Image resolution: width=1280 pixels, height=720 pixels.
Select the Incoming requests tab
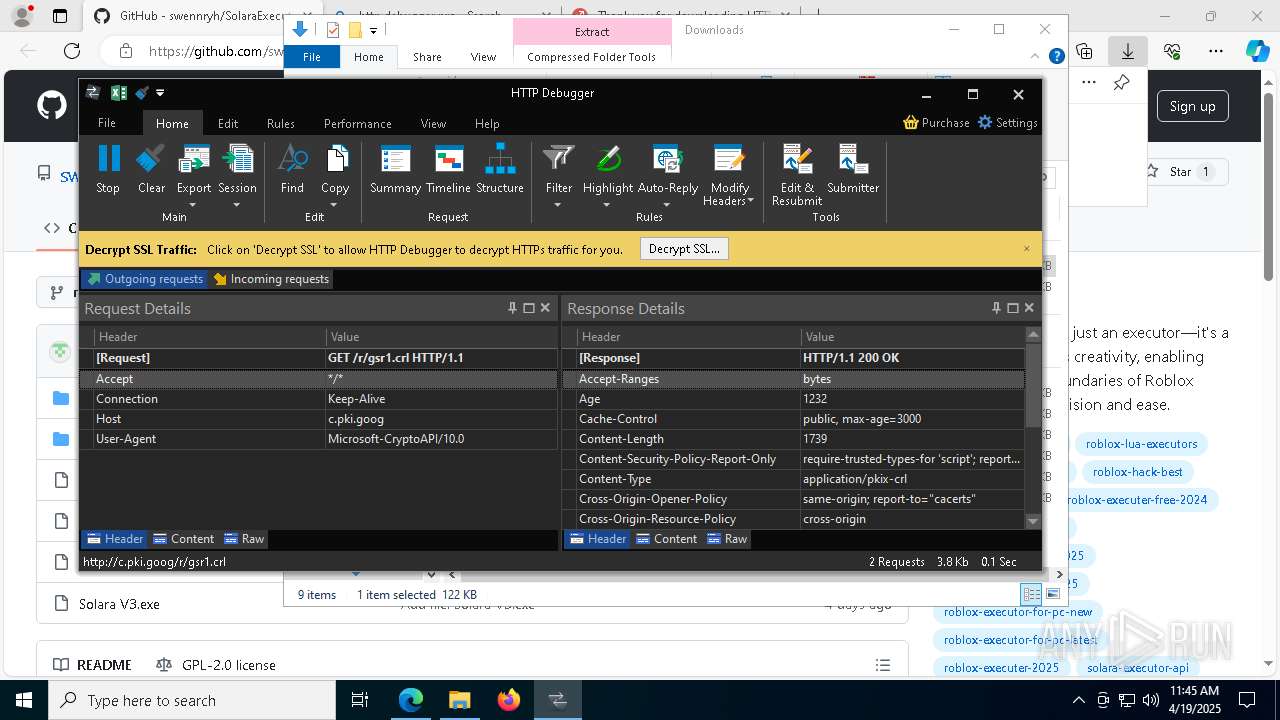(x=270, y=279)
